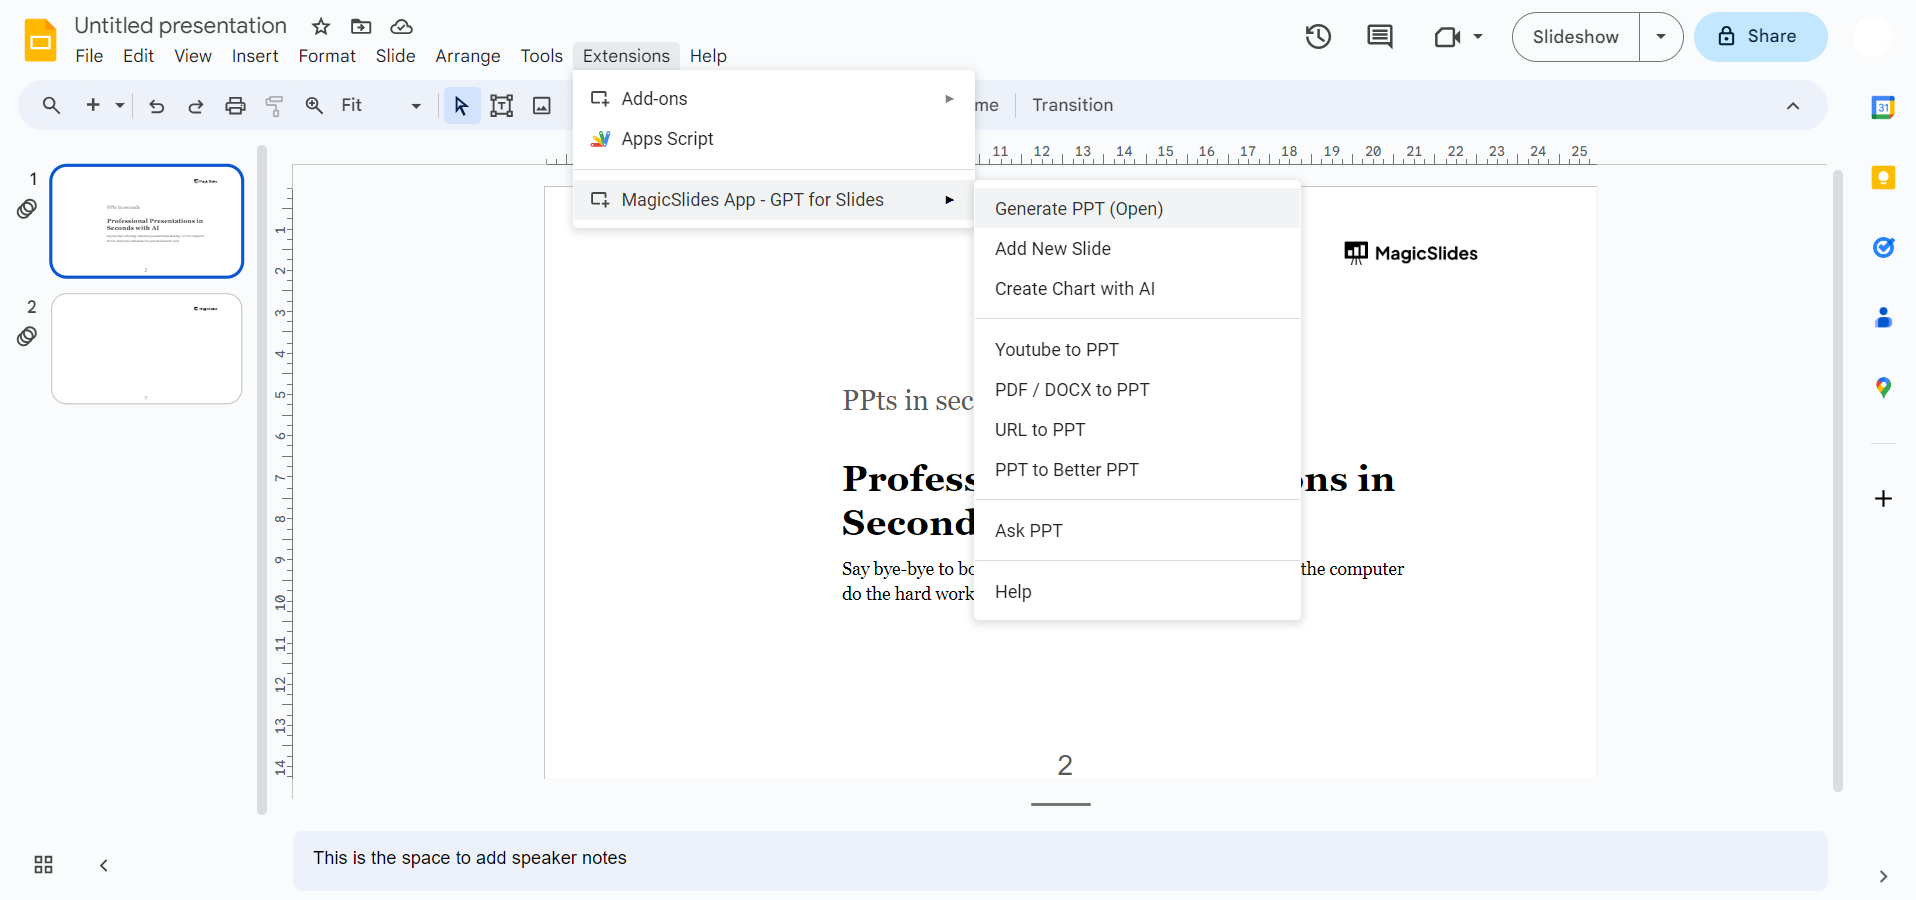The width and height of the screenshot is (1916, 900).
Task: Open the Slideshow options dropdown arrow
Action: pyautogui.click(x=1661, y=37)
